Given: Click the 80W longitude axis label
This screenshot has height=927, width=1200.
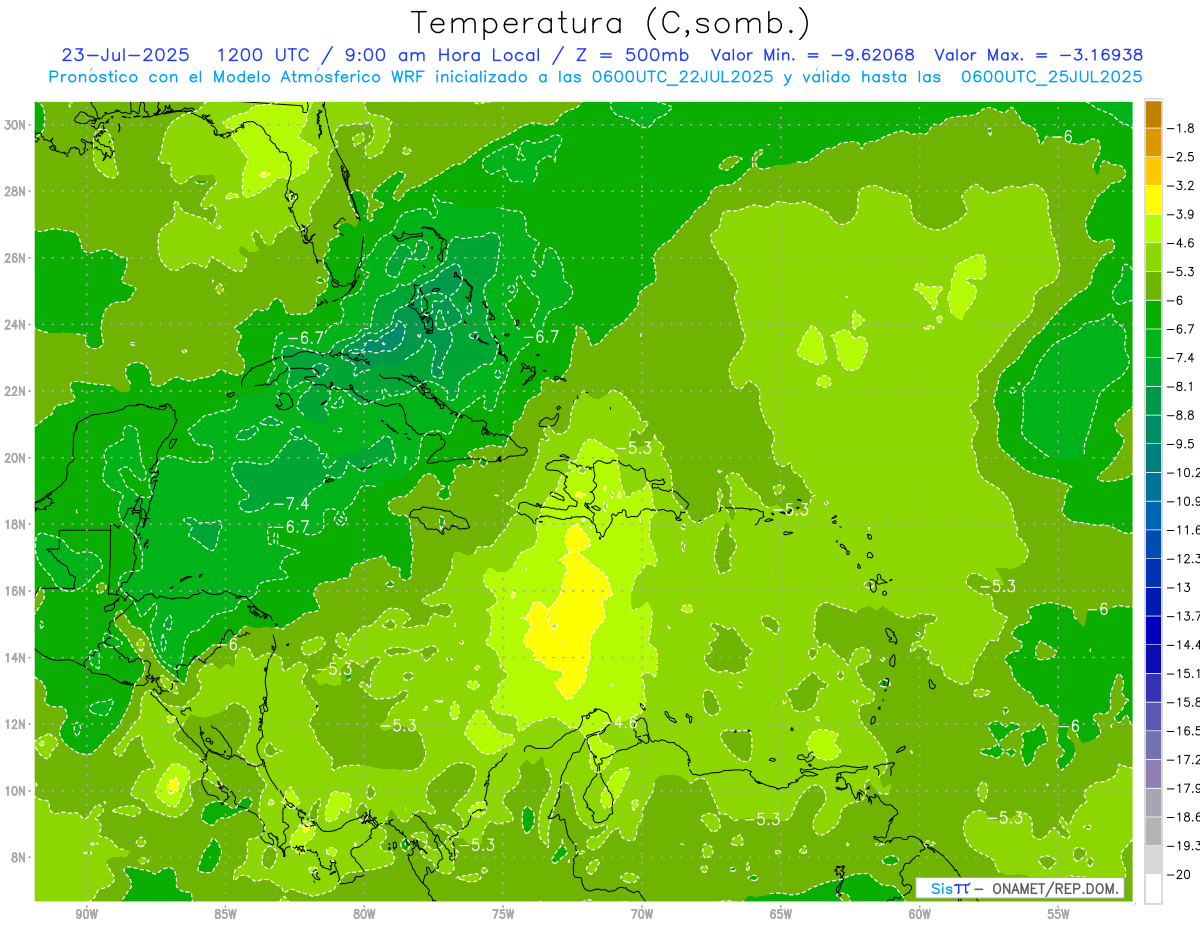Looking at the screenshot, I should point(364,913).
